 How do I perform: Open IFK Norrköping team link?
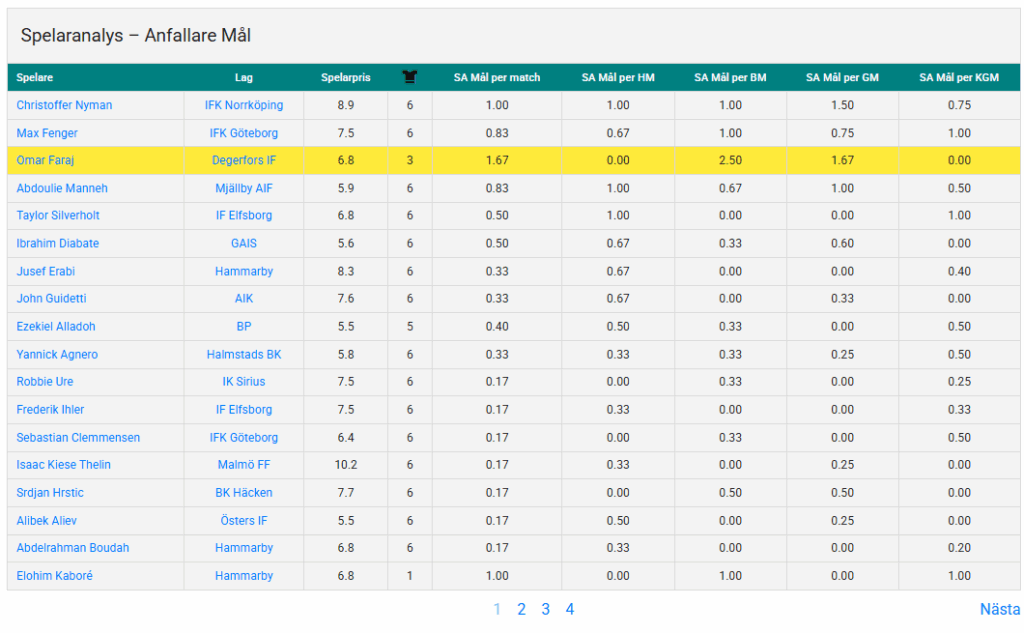(x=244, y=105)
